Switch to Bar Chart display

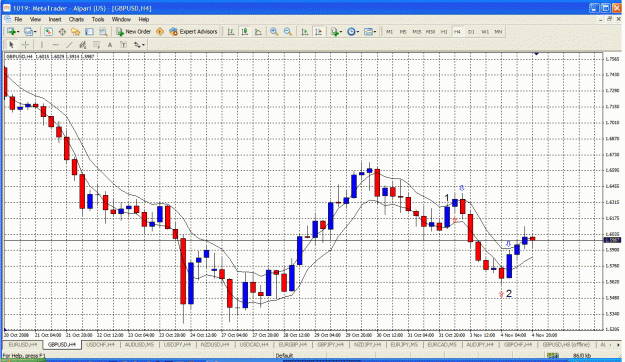pos(231,31)
